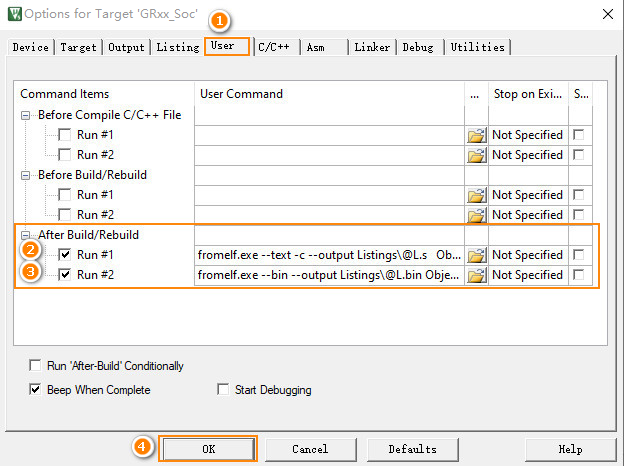Edit the After Build Run #2 fromelf command

pos(329,275)
